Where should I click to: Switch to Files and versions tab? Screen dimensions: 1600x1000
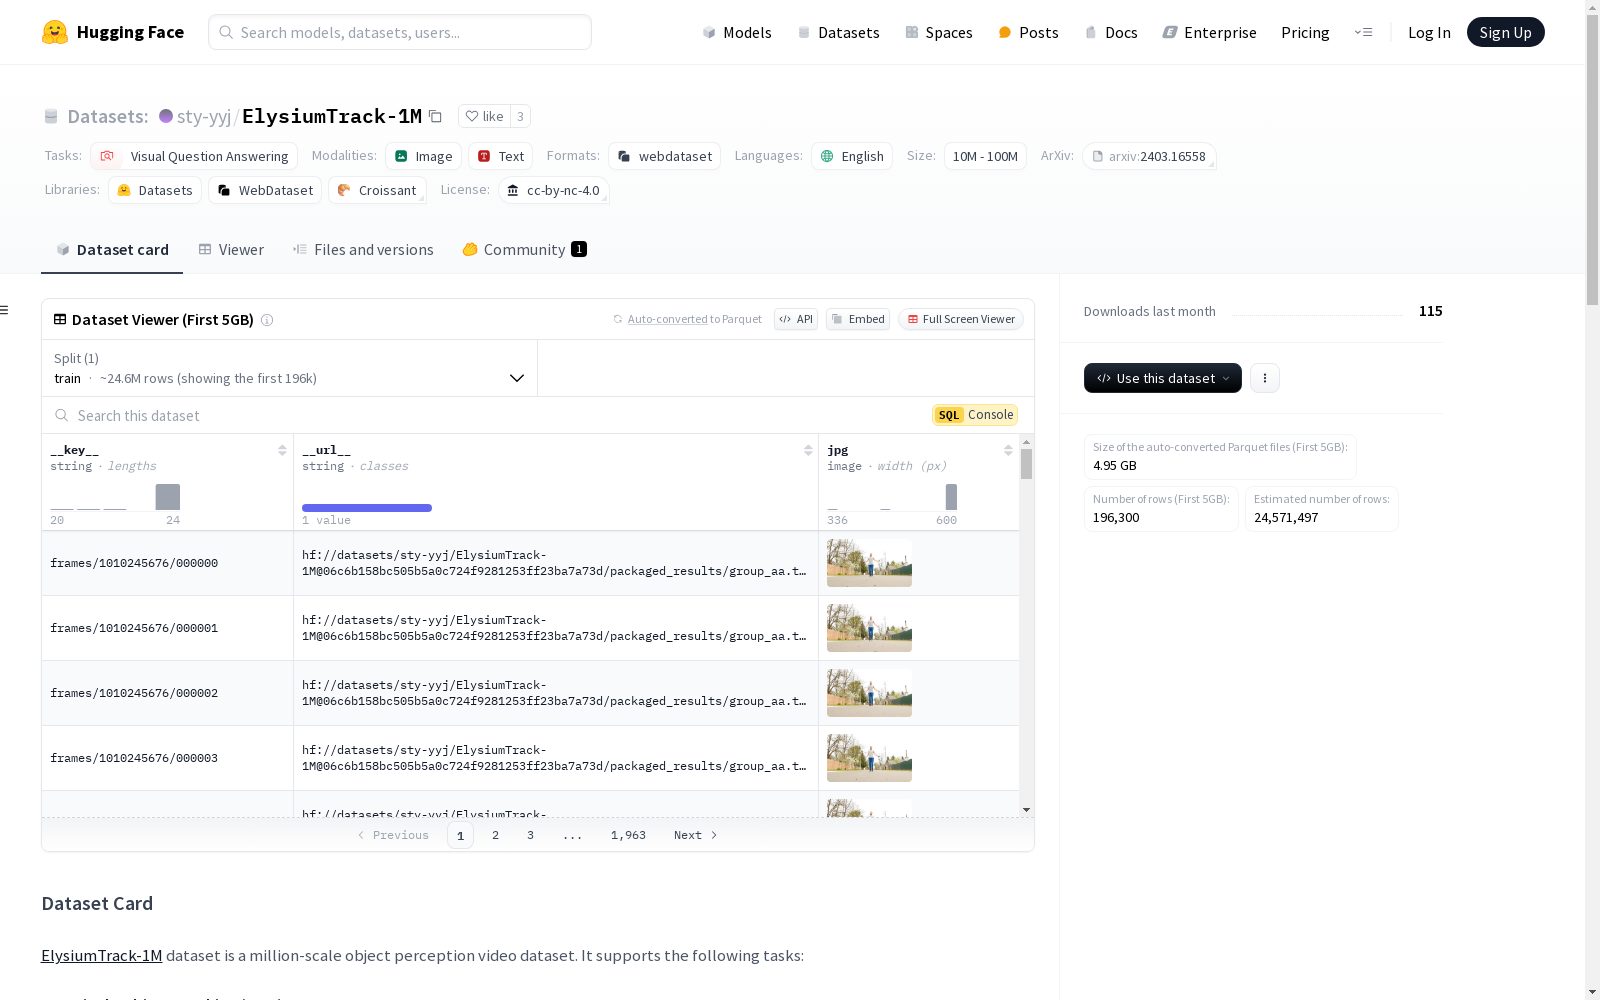(x=363, y=250)
